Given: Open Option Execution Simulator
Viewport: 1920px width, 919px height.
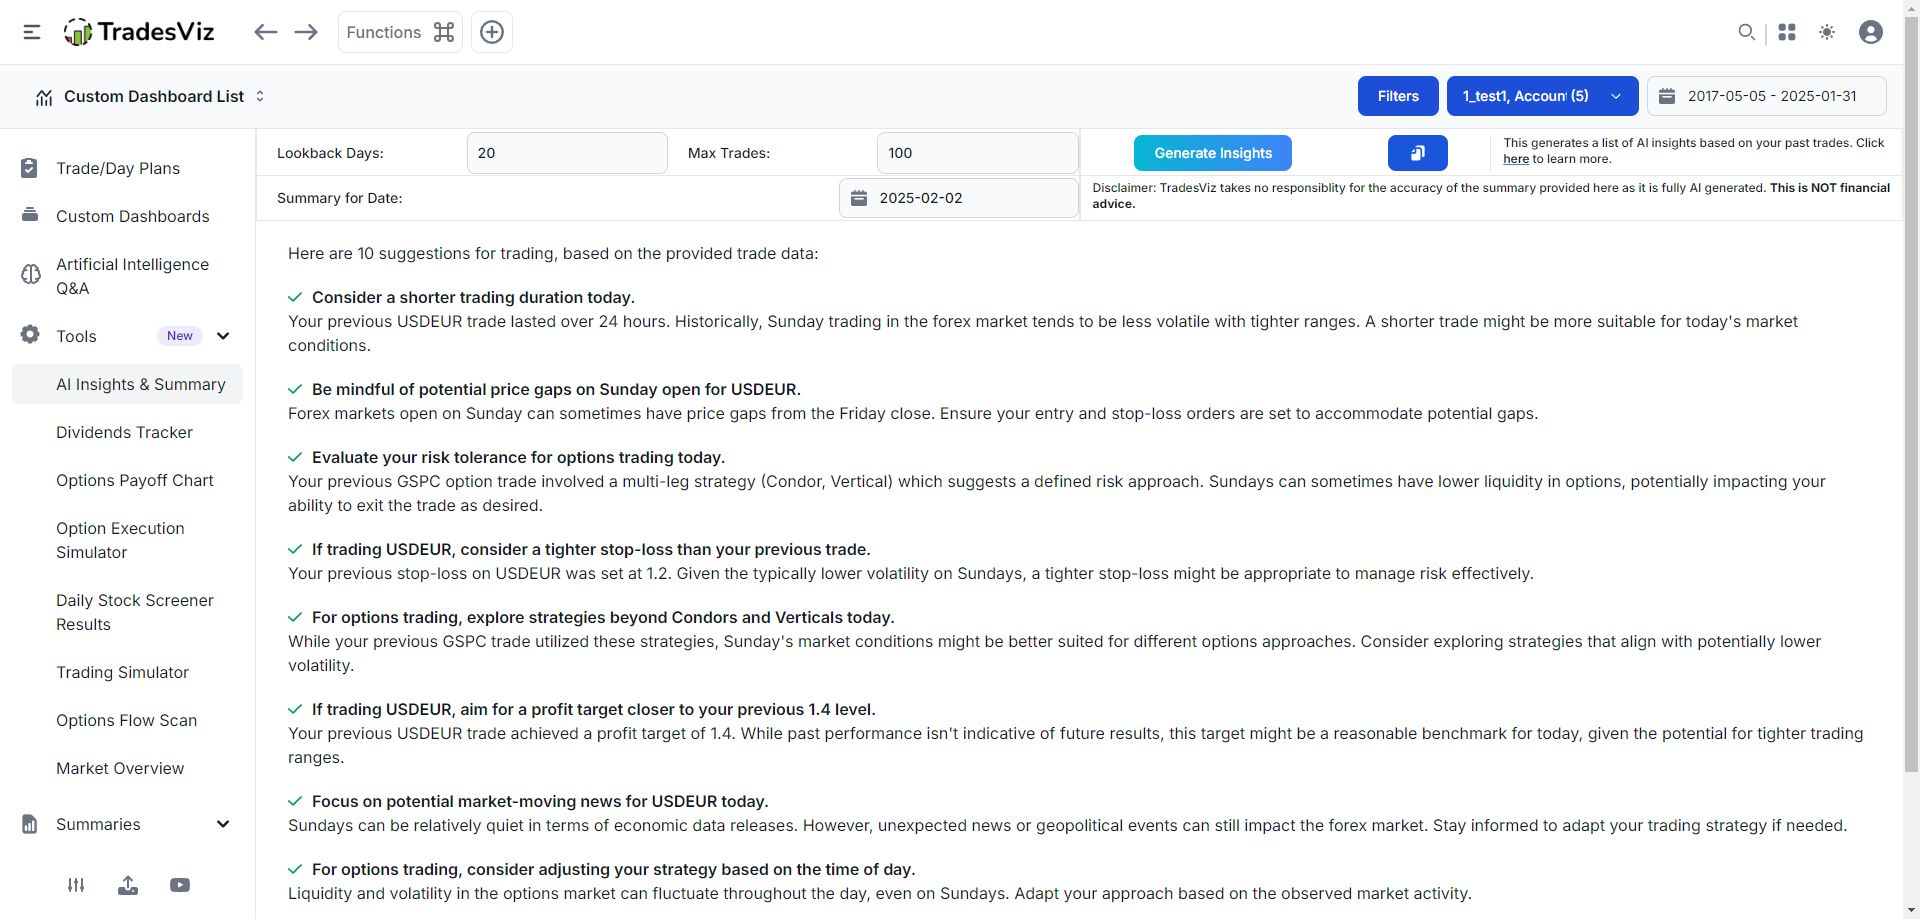Looking at the screenshot, I should pyautogui.click(x=120, y=540).
